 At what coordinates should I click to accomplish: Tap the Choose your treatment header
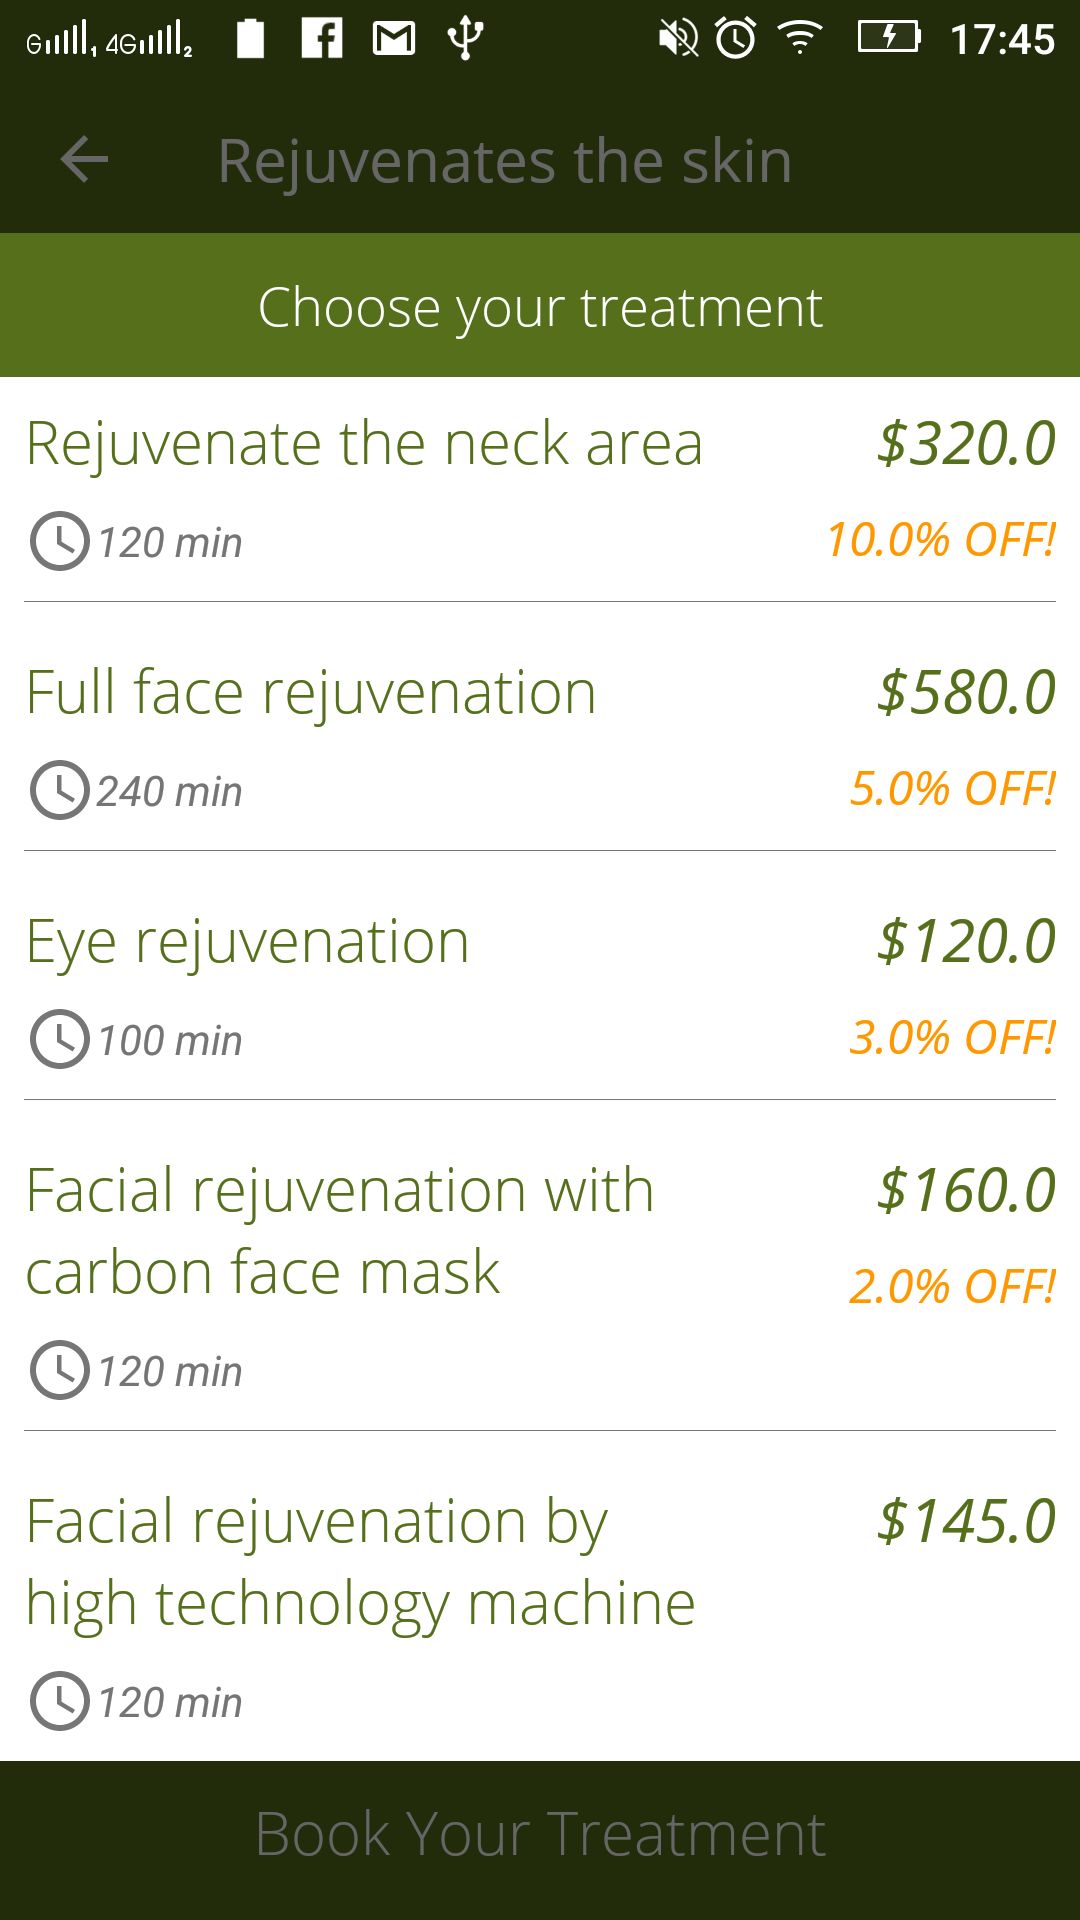(540, 306)
